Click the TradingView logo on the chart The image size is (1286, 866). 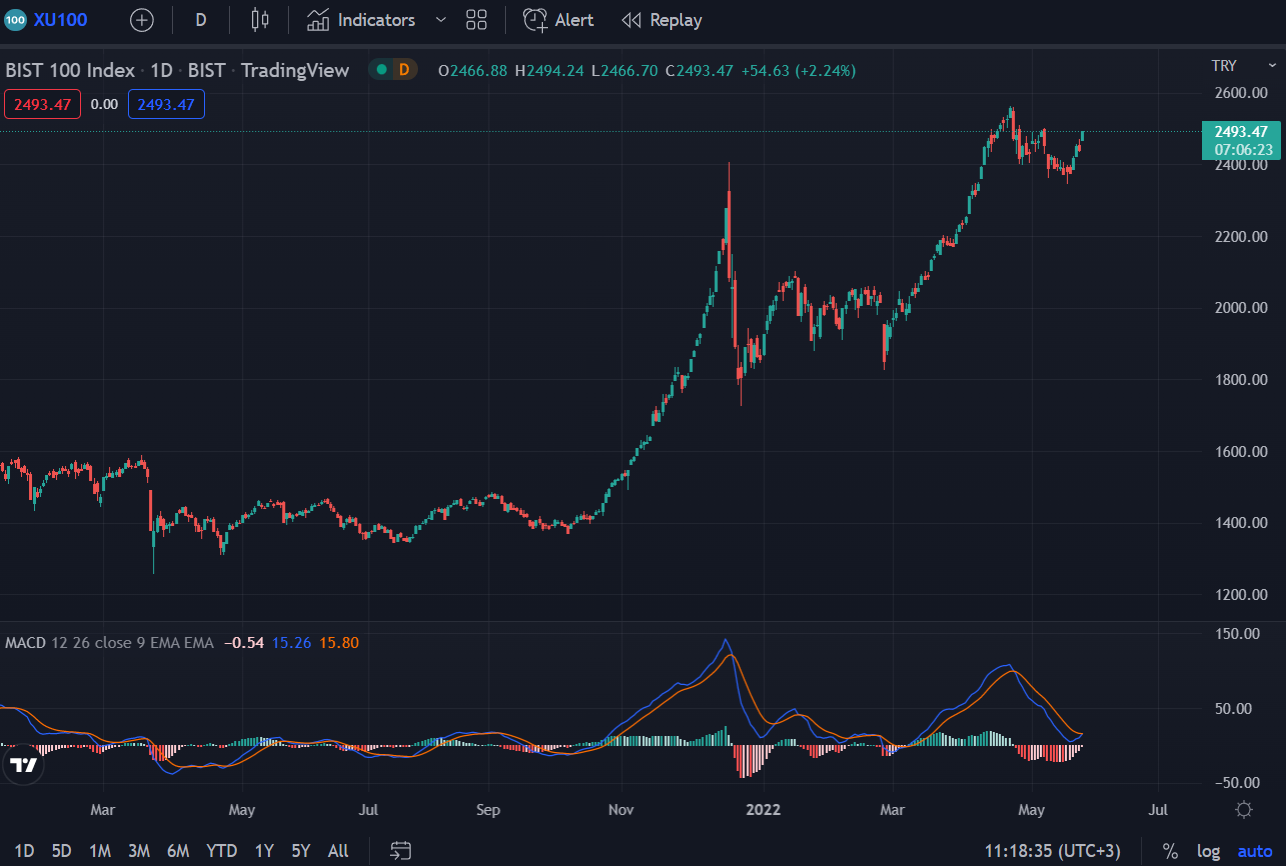24,766
